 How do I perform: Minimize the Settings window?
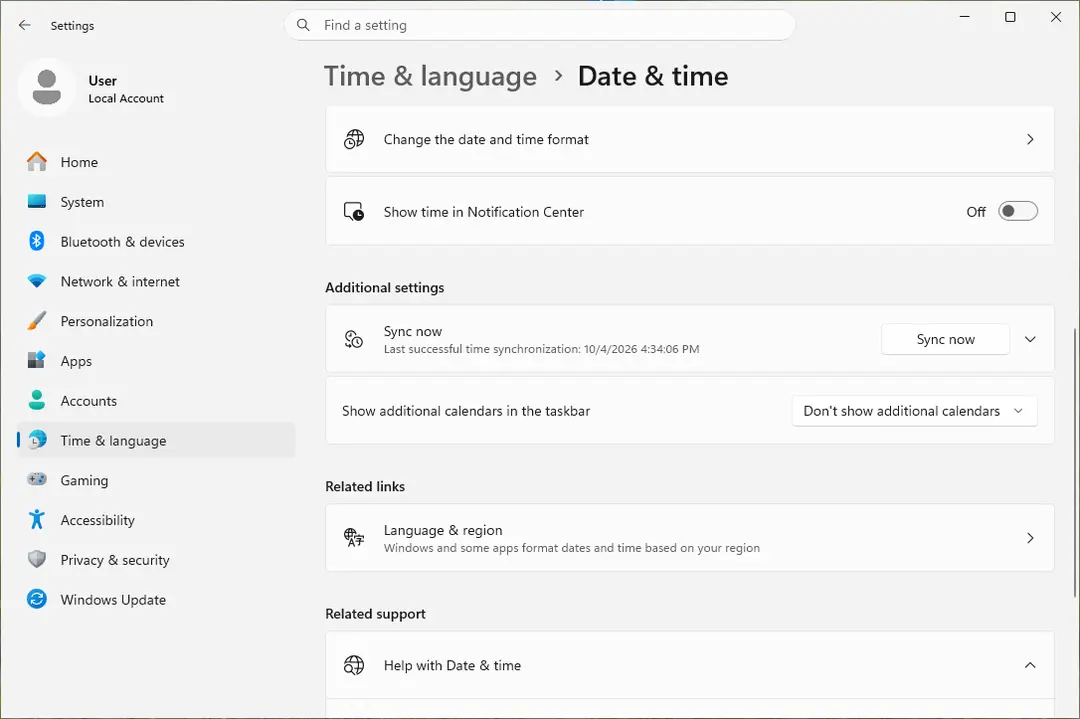click(965, 17)
